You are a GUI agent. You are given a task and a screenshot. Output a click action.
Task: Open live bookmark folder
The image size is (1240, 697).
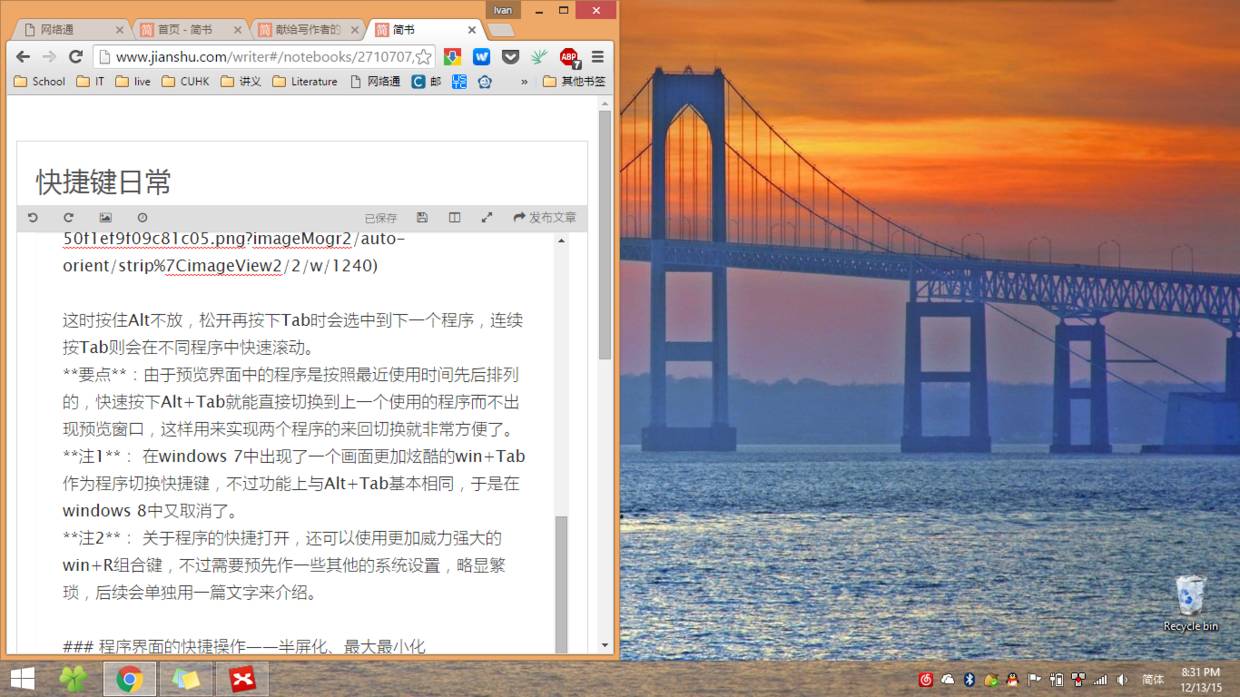[133, 81]
